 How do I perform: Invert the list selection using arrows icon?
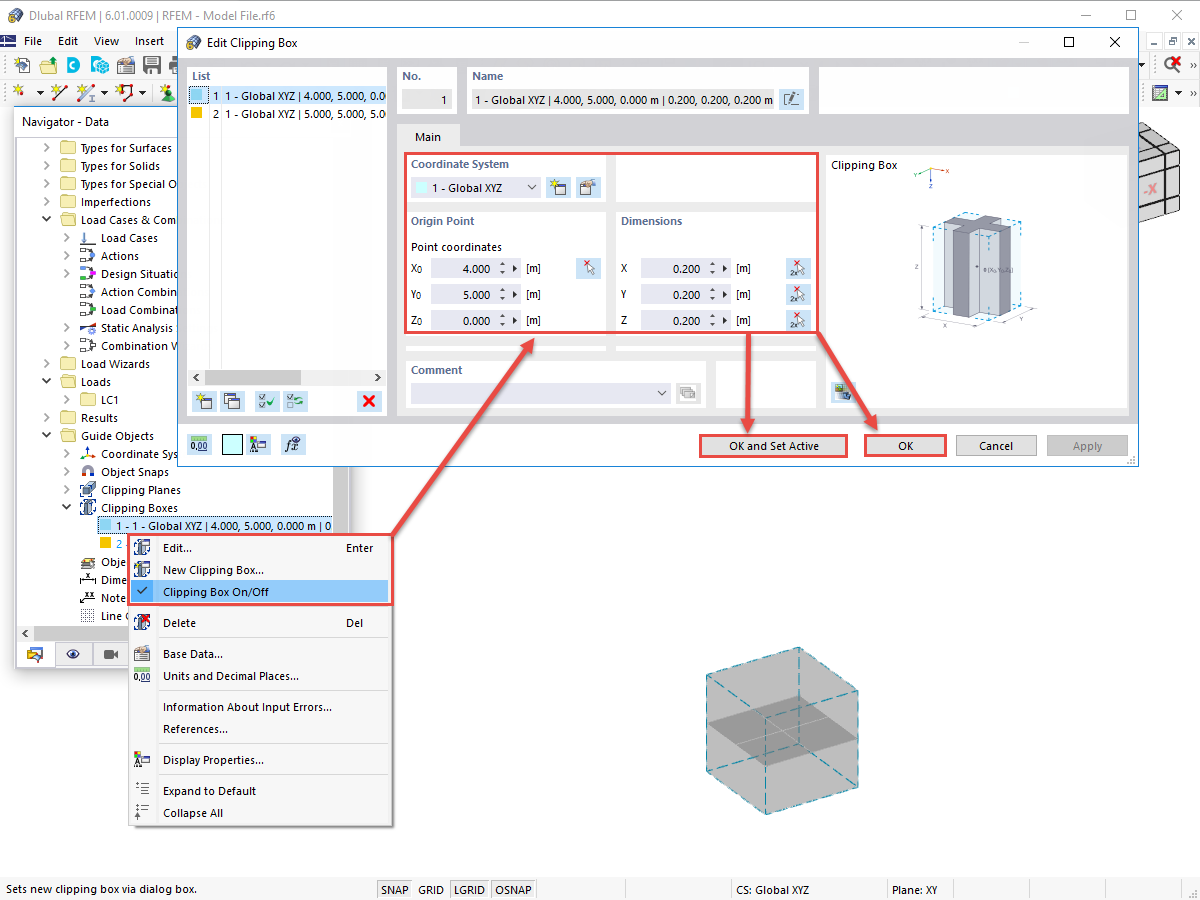(294, 401)
